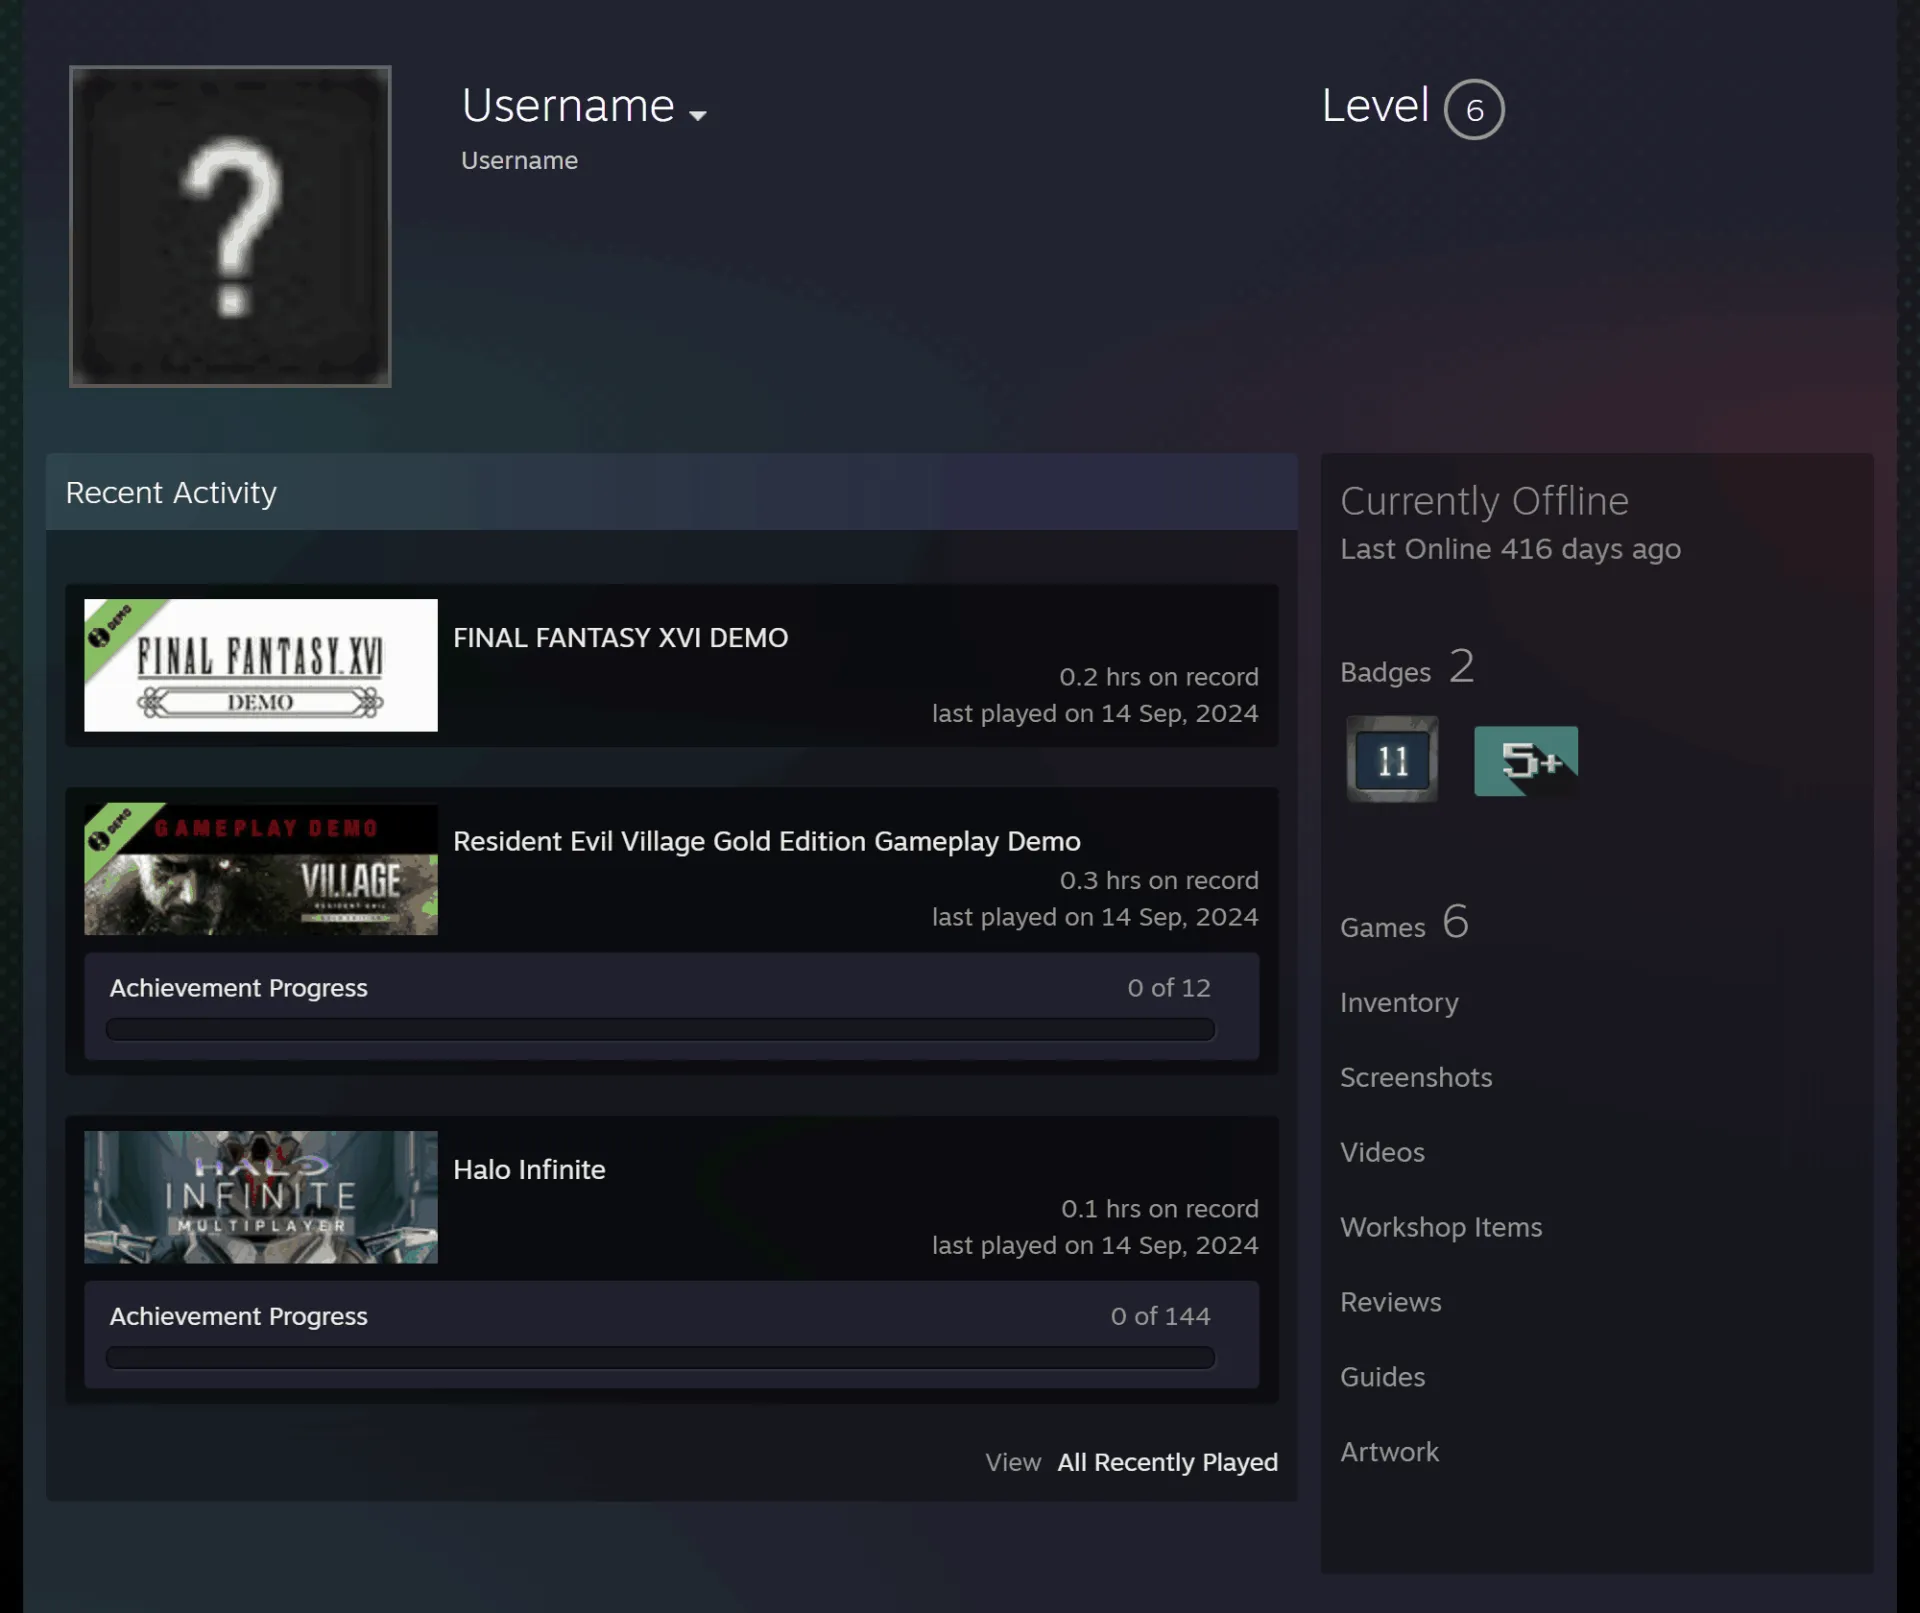The width and height of the screenshot is (1920, 1613).
Task: Open the Badges section link
Action: click(x=1407, y=668)
